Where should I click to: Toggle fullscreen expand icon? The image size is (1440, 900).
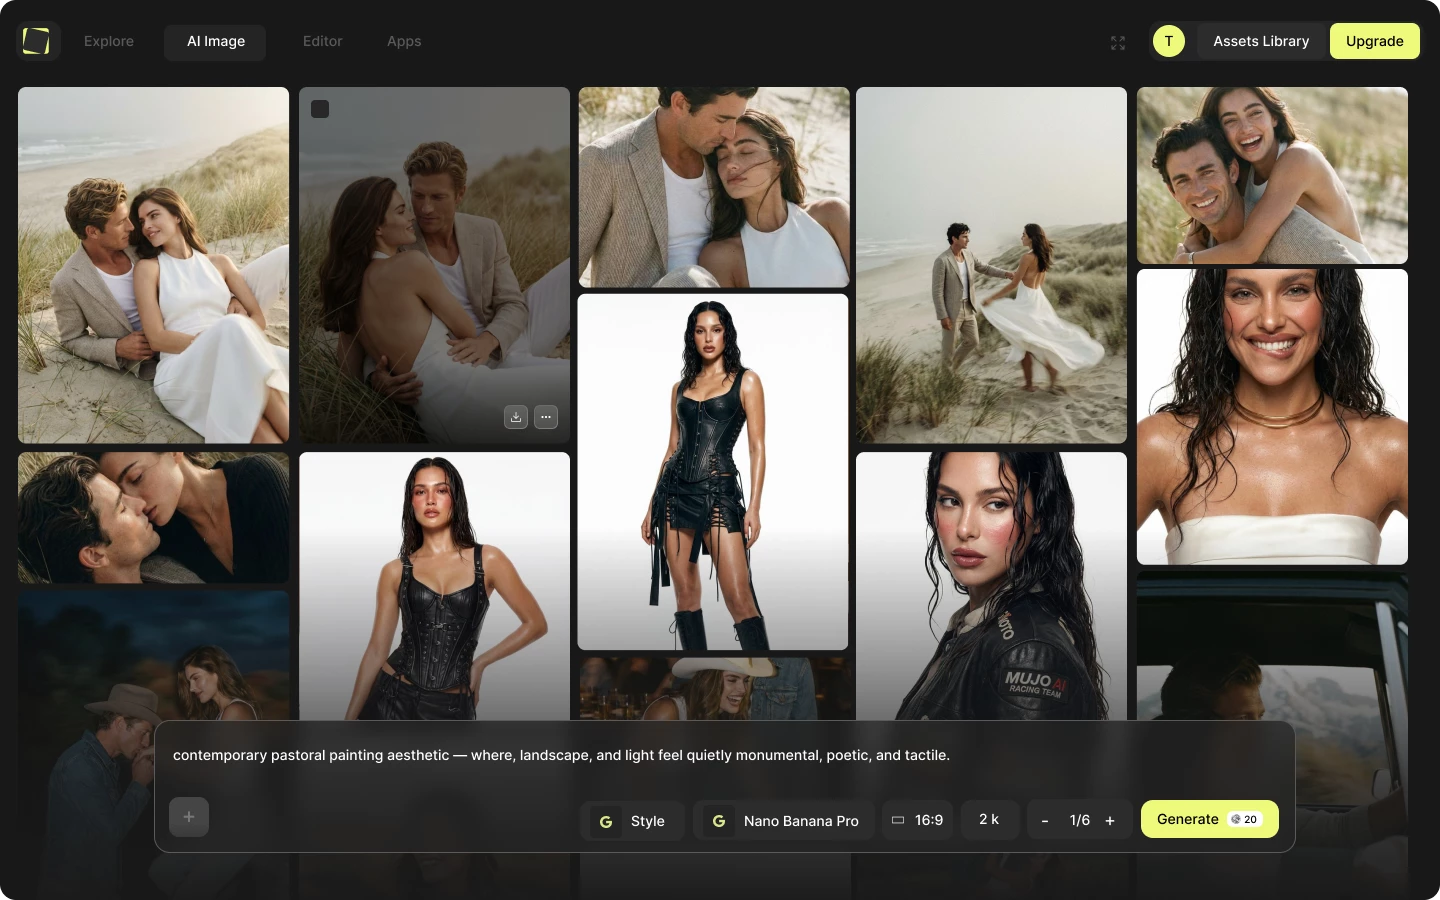click(1118, 42)
